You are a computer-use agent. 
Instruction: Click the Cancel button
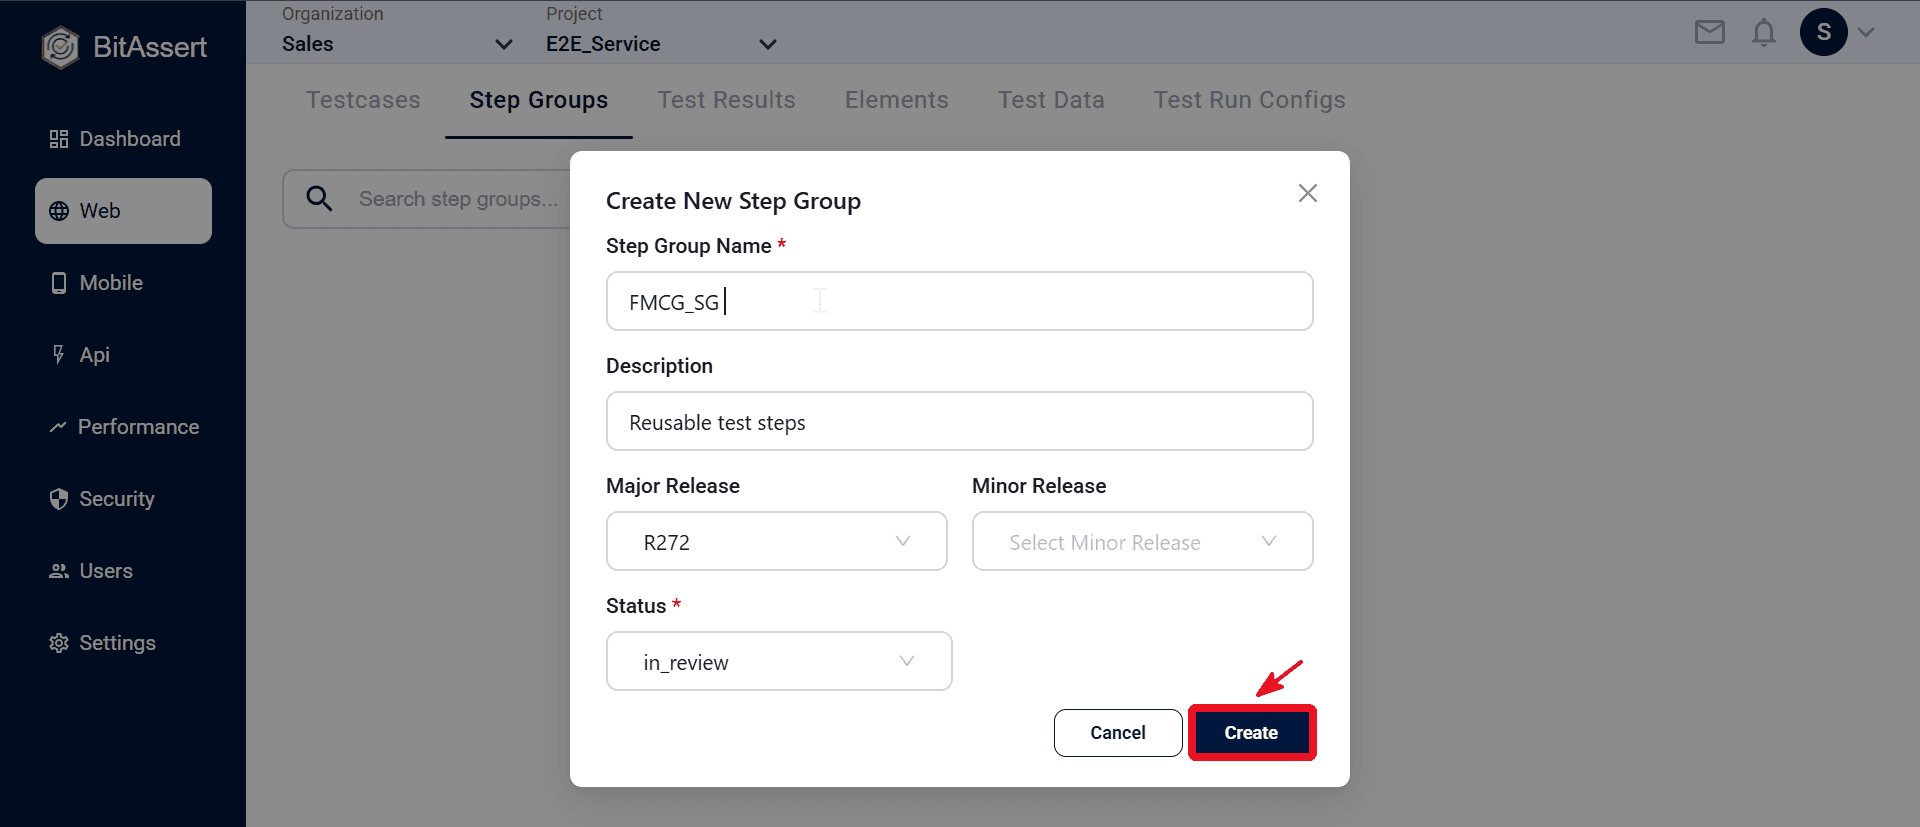(1118, 733)
